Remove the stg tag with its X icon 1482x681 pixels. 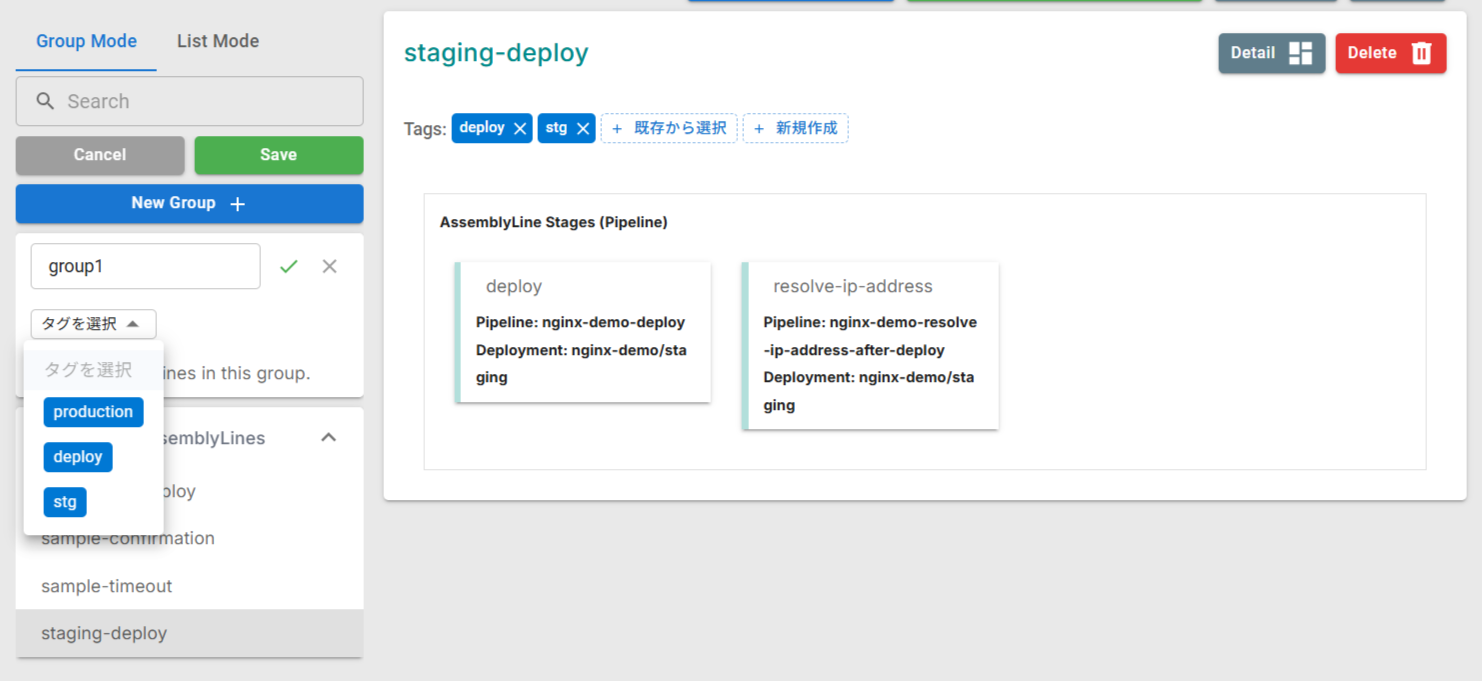coord(583,128)
